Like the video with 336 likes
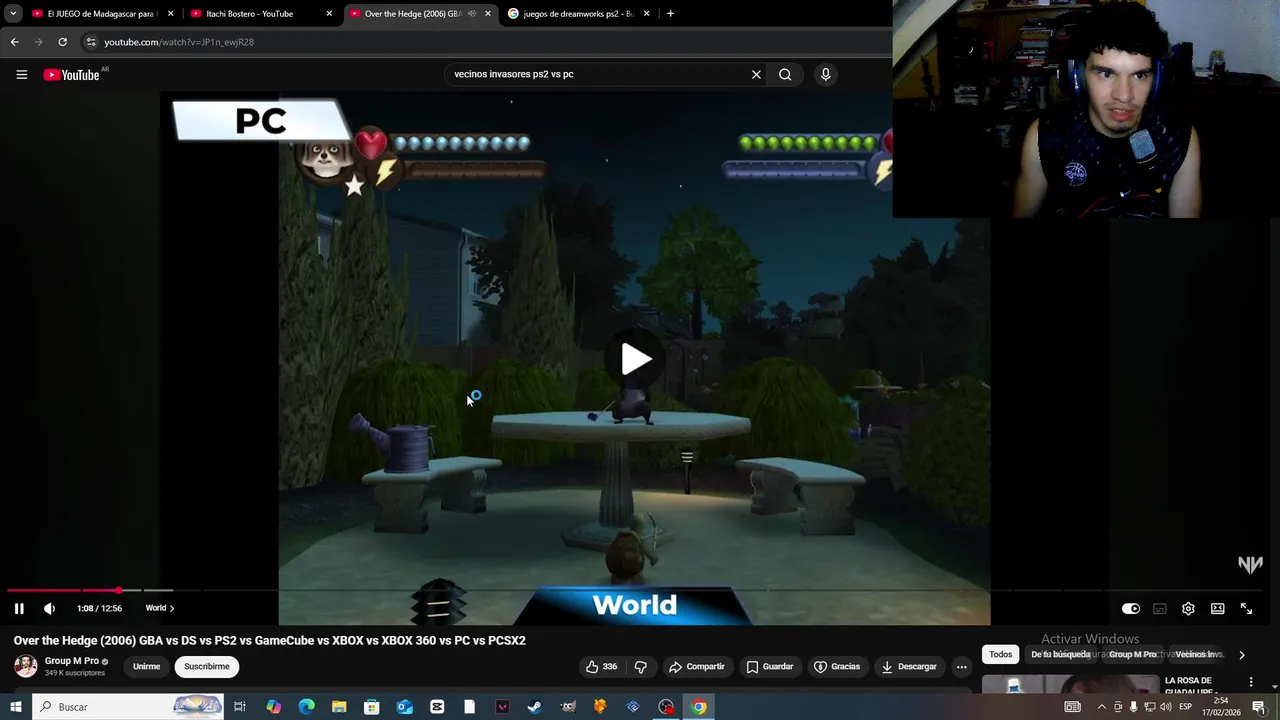 click(x=601, y=666)
